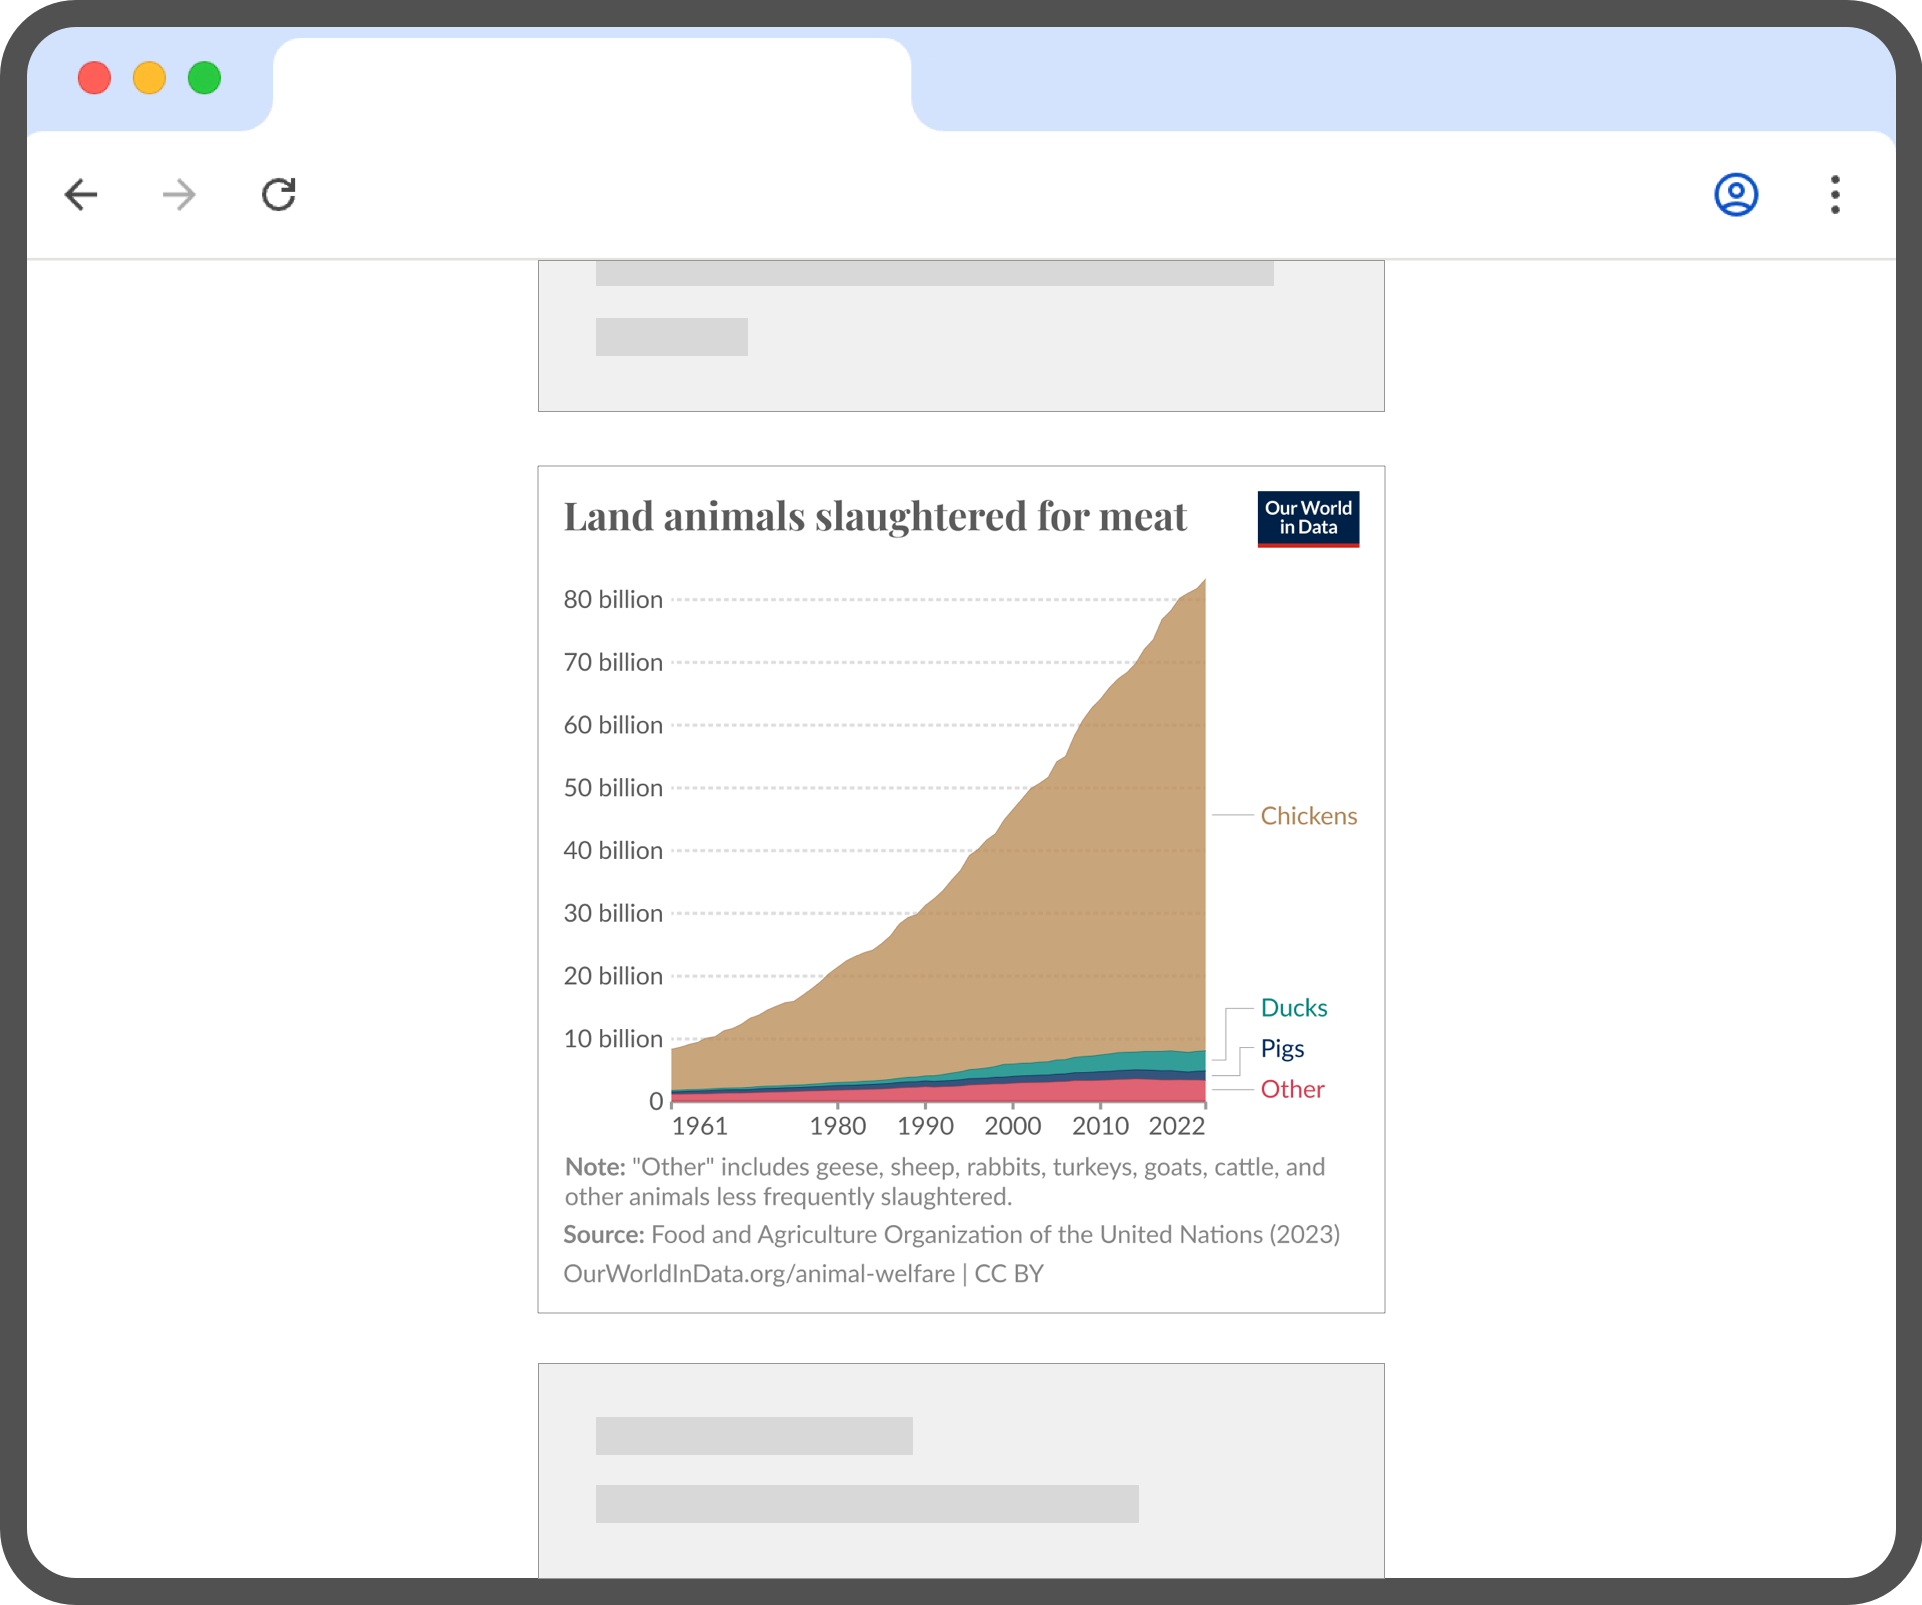1922x1605 pixels.
Task: Select the Other legend label
Action: point(1292,1089)
